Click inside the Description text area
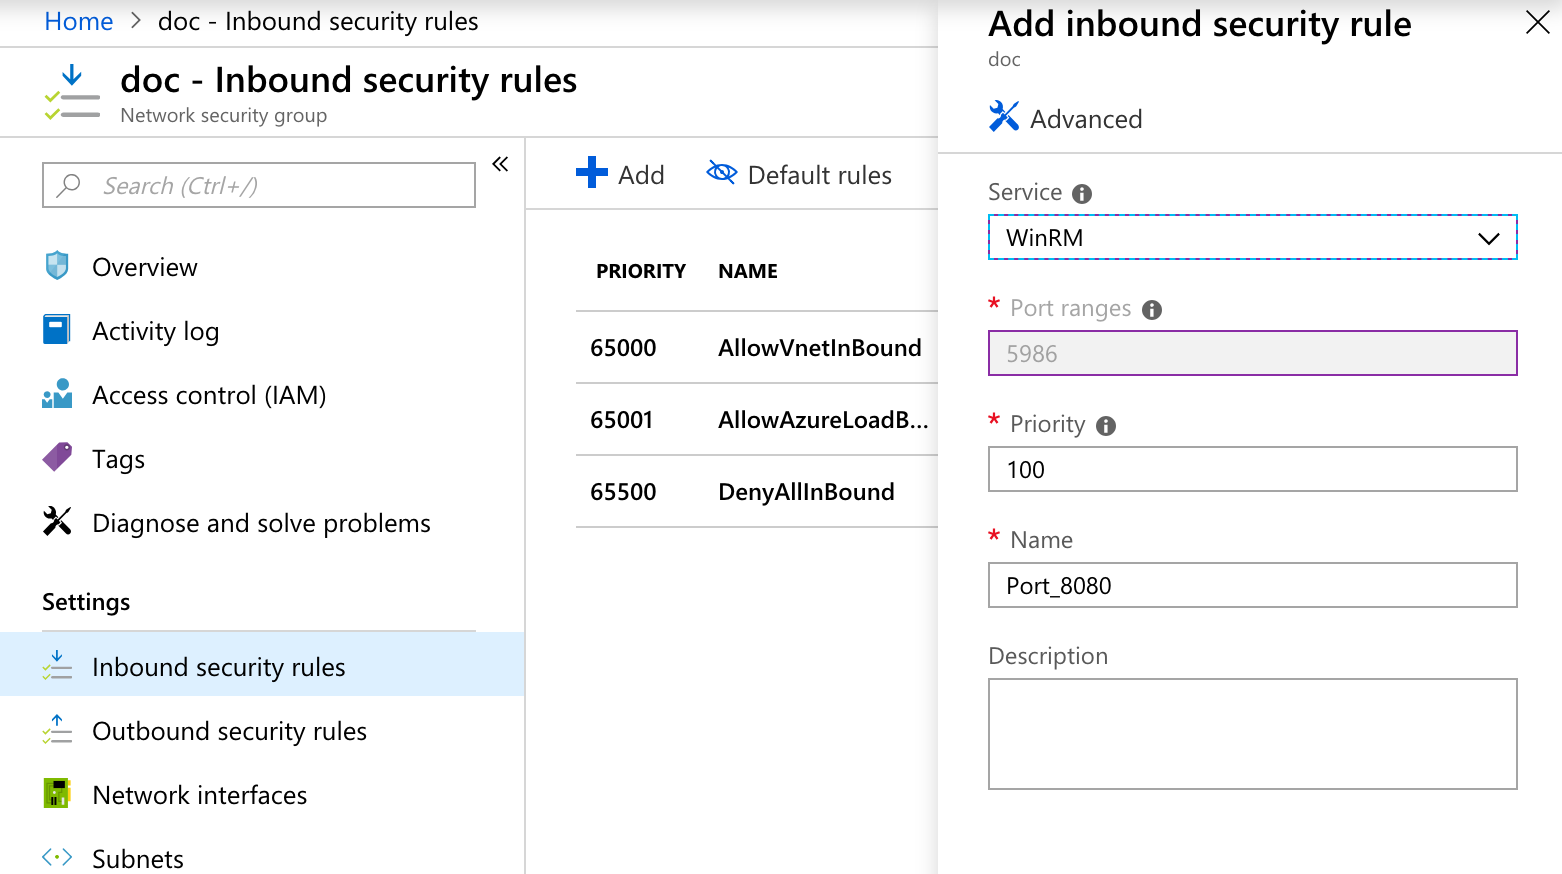 coord(1252,734)
